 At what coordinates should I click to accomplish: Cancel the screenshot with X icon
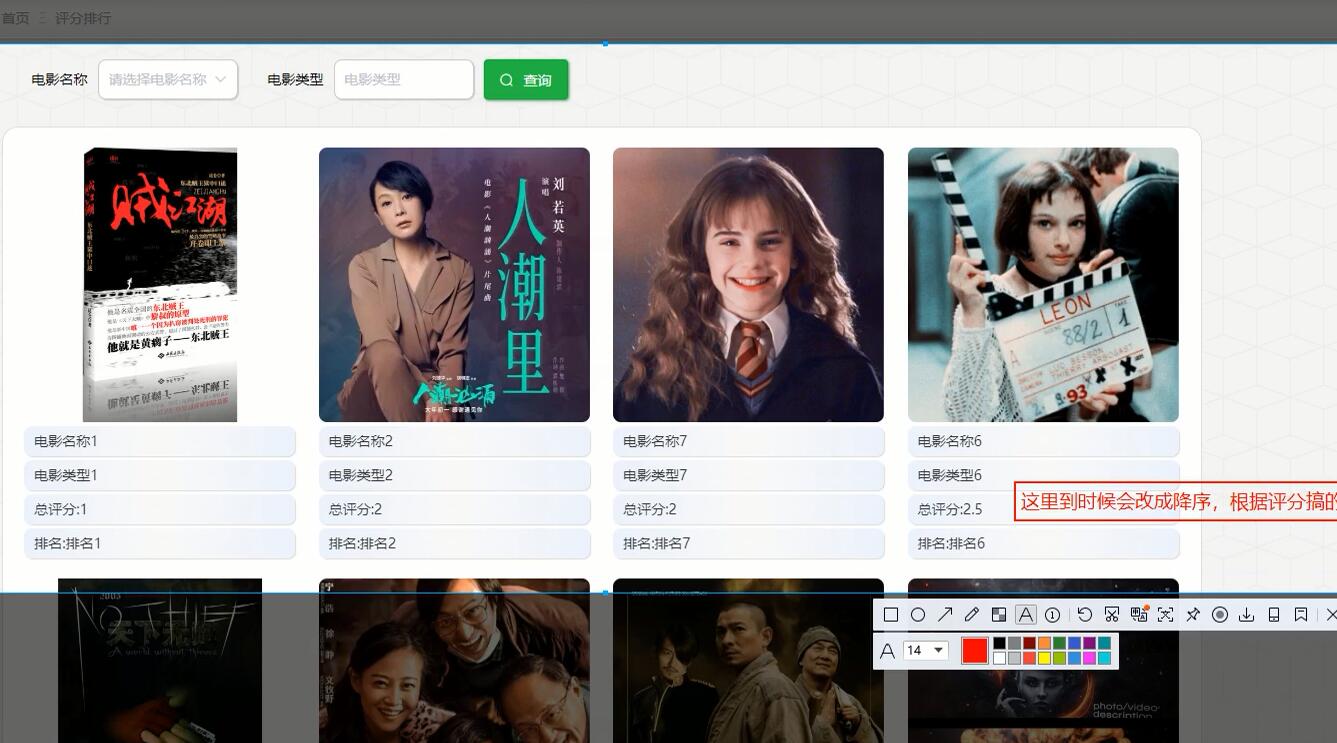(1330, 615)
